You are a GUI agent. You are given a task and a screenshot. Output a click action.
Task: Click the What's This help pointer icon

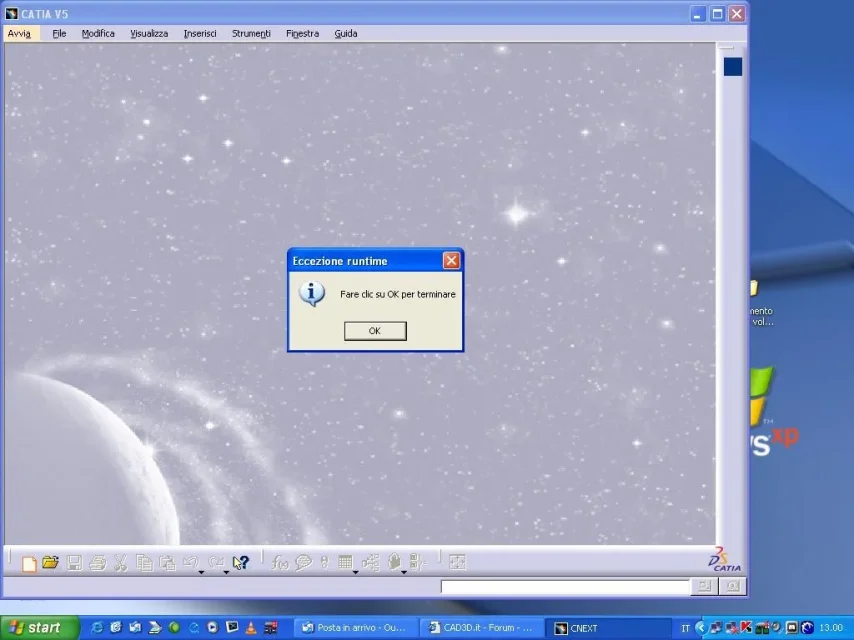(x=240, y=563)
